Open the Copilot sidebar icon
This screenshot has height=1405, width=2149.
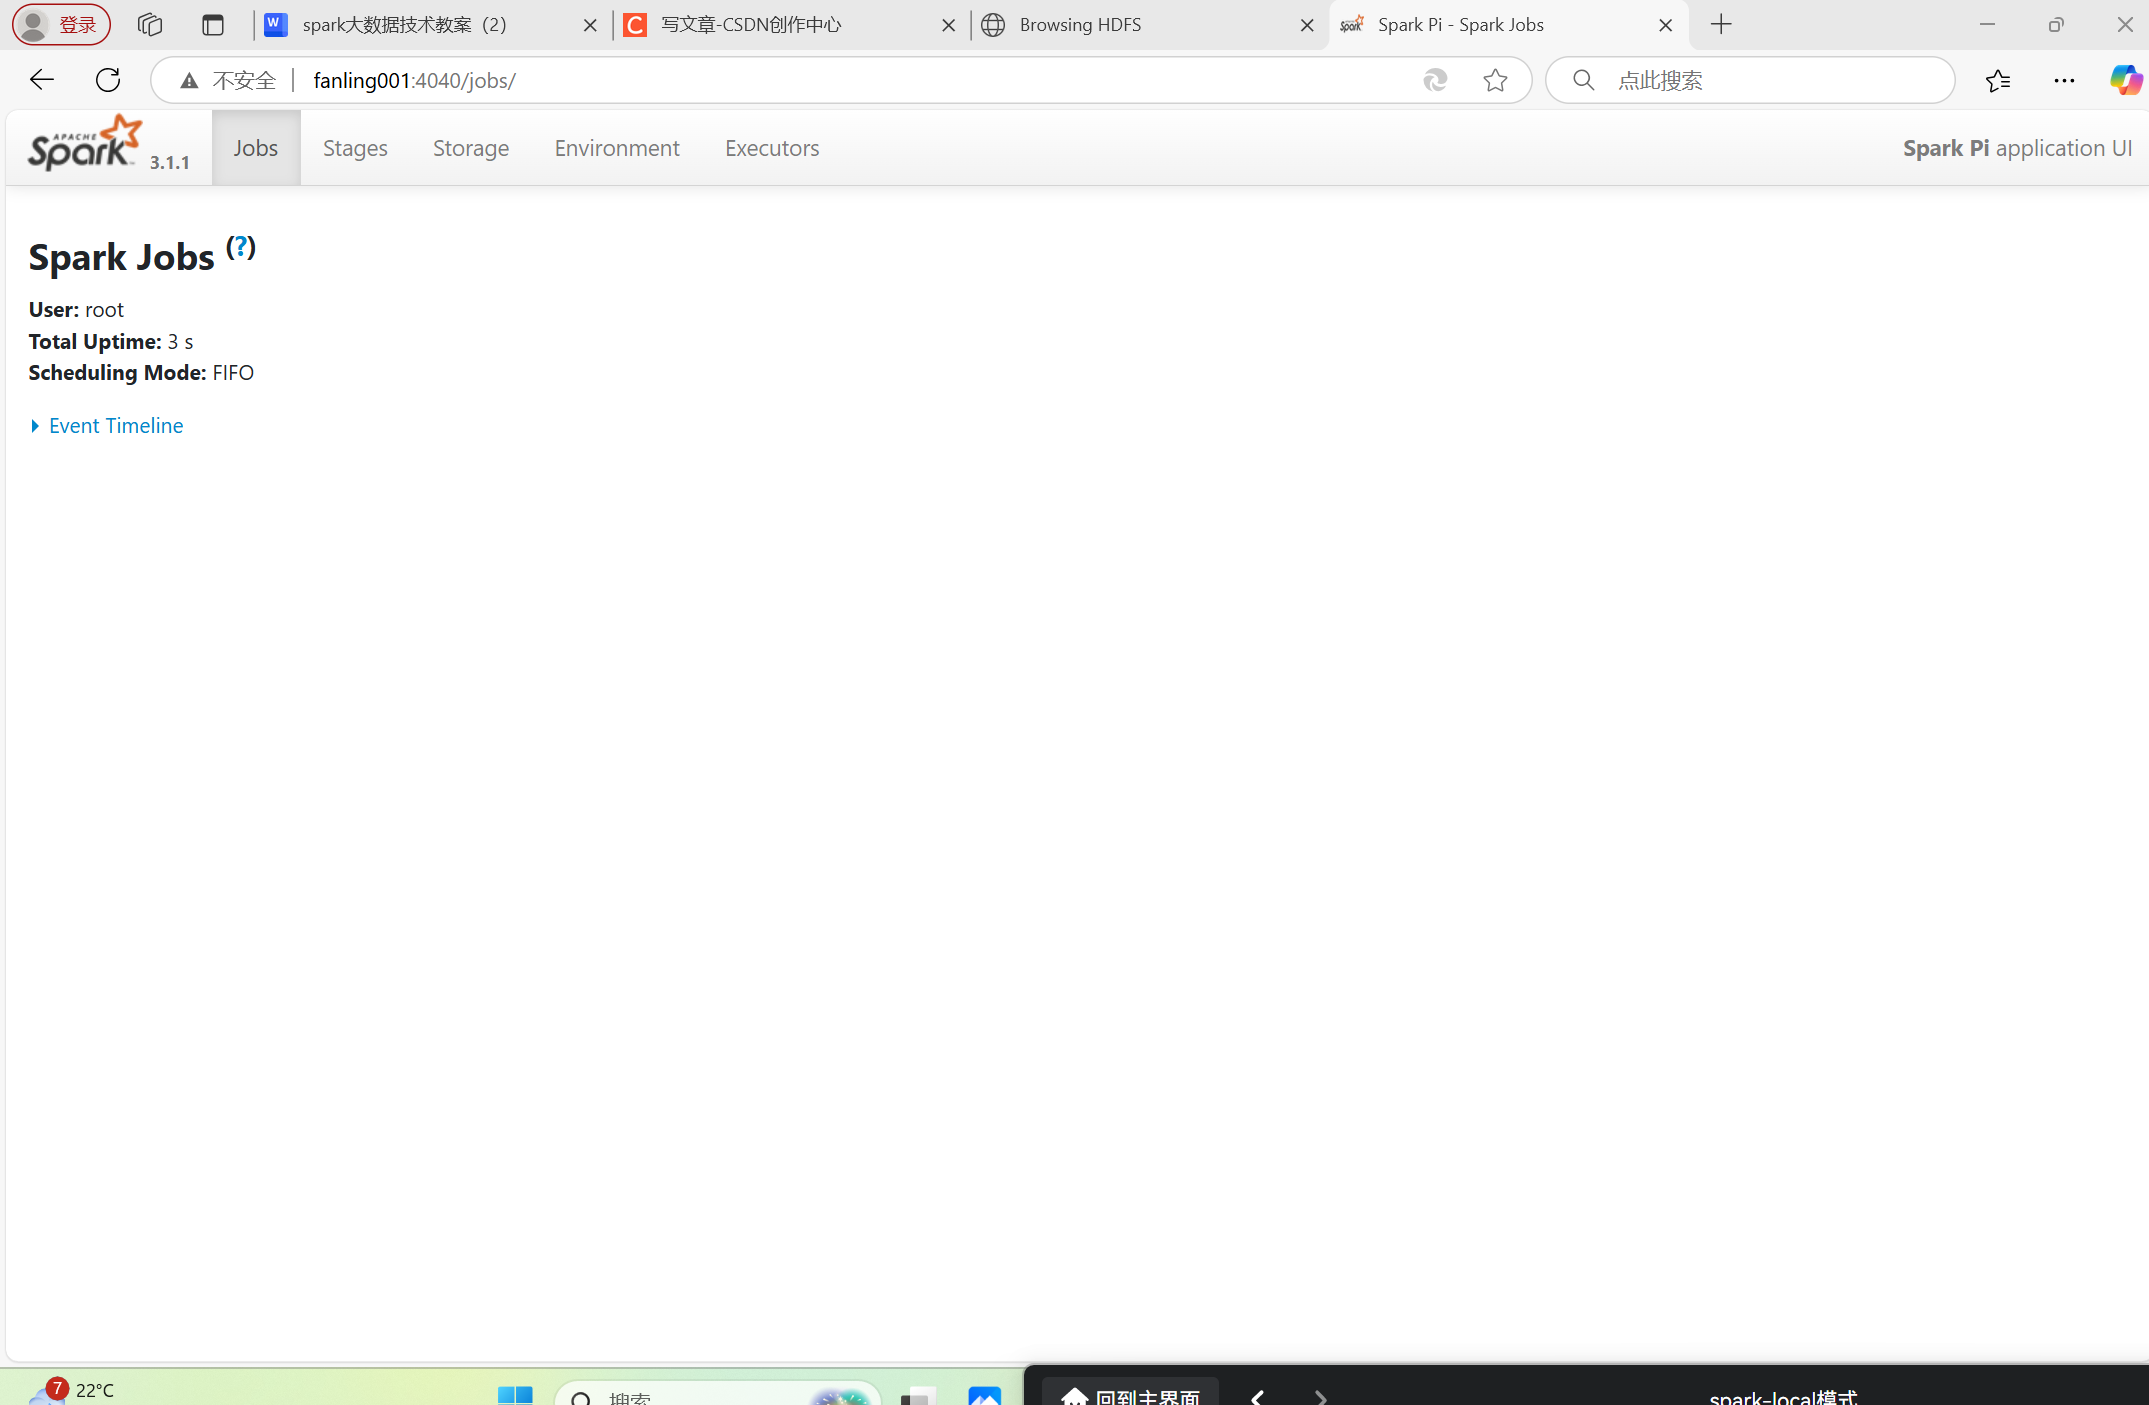pos(2124,80)
